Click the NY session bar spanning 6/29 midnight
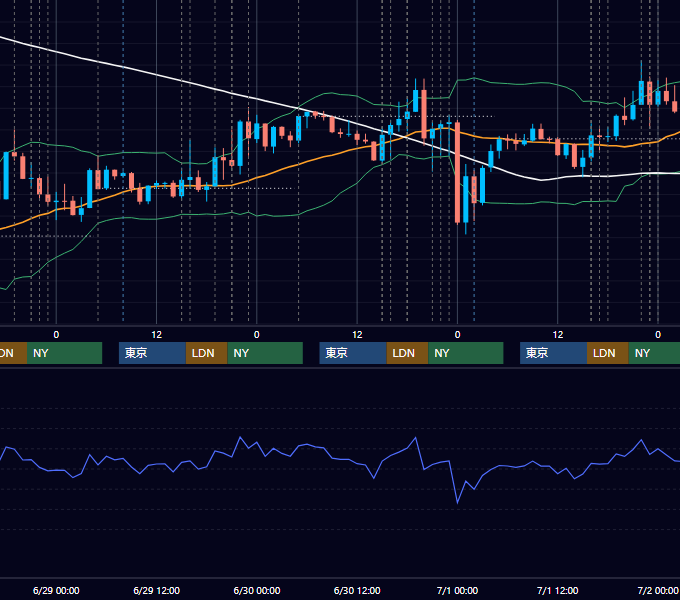Image resolution: width=680 pixels, height=600 pixels. click(64, 353)
